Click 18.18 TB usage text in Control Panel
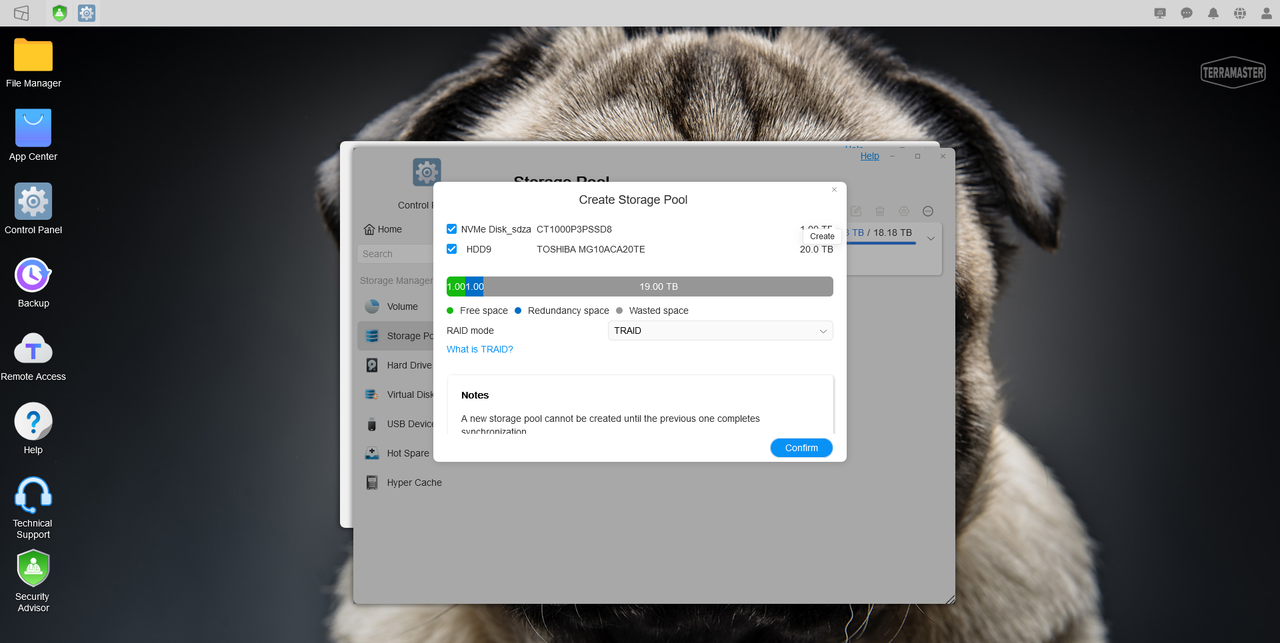 893,232
